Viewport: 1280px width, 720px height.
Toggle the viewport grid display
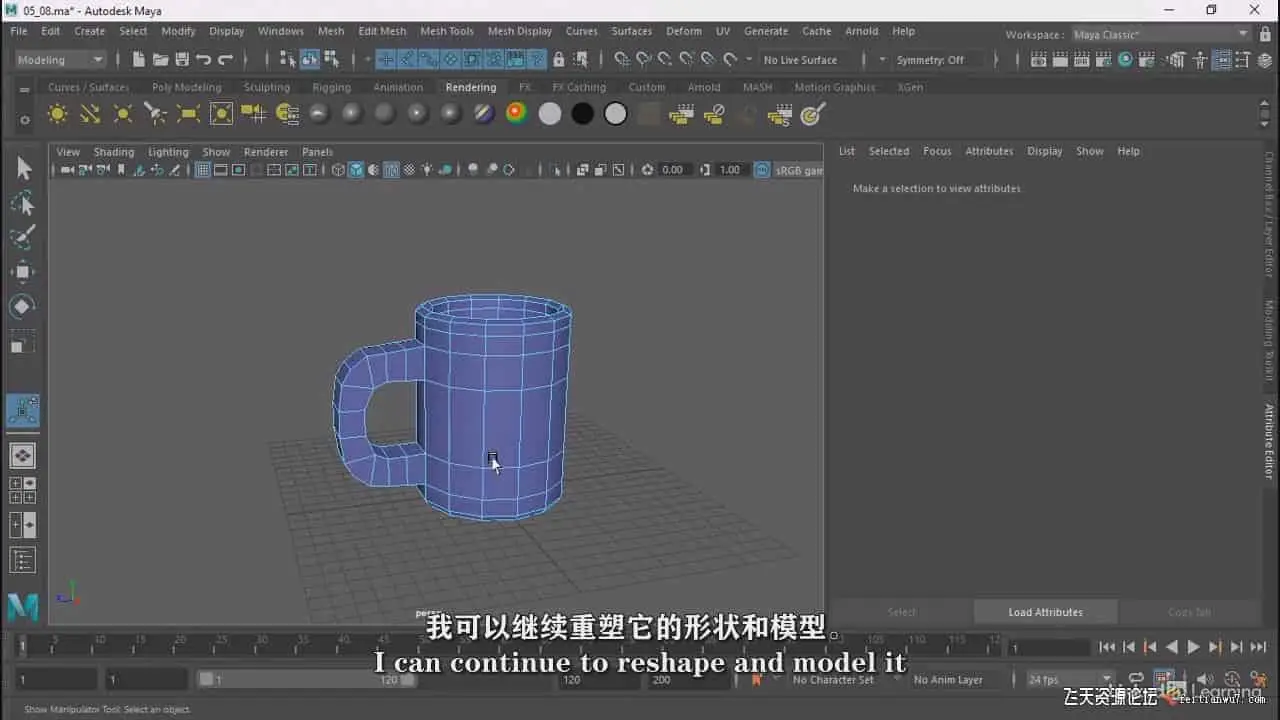(202, 170)
